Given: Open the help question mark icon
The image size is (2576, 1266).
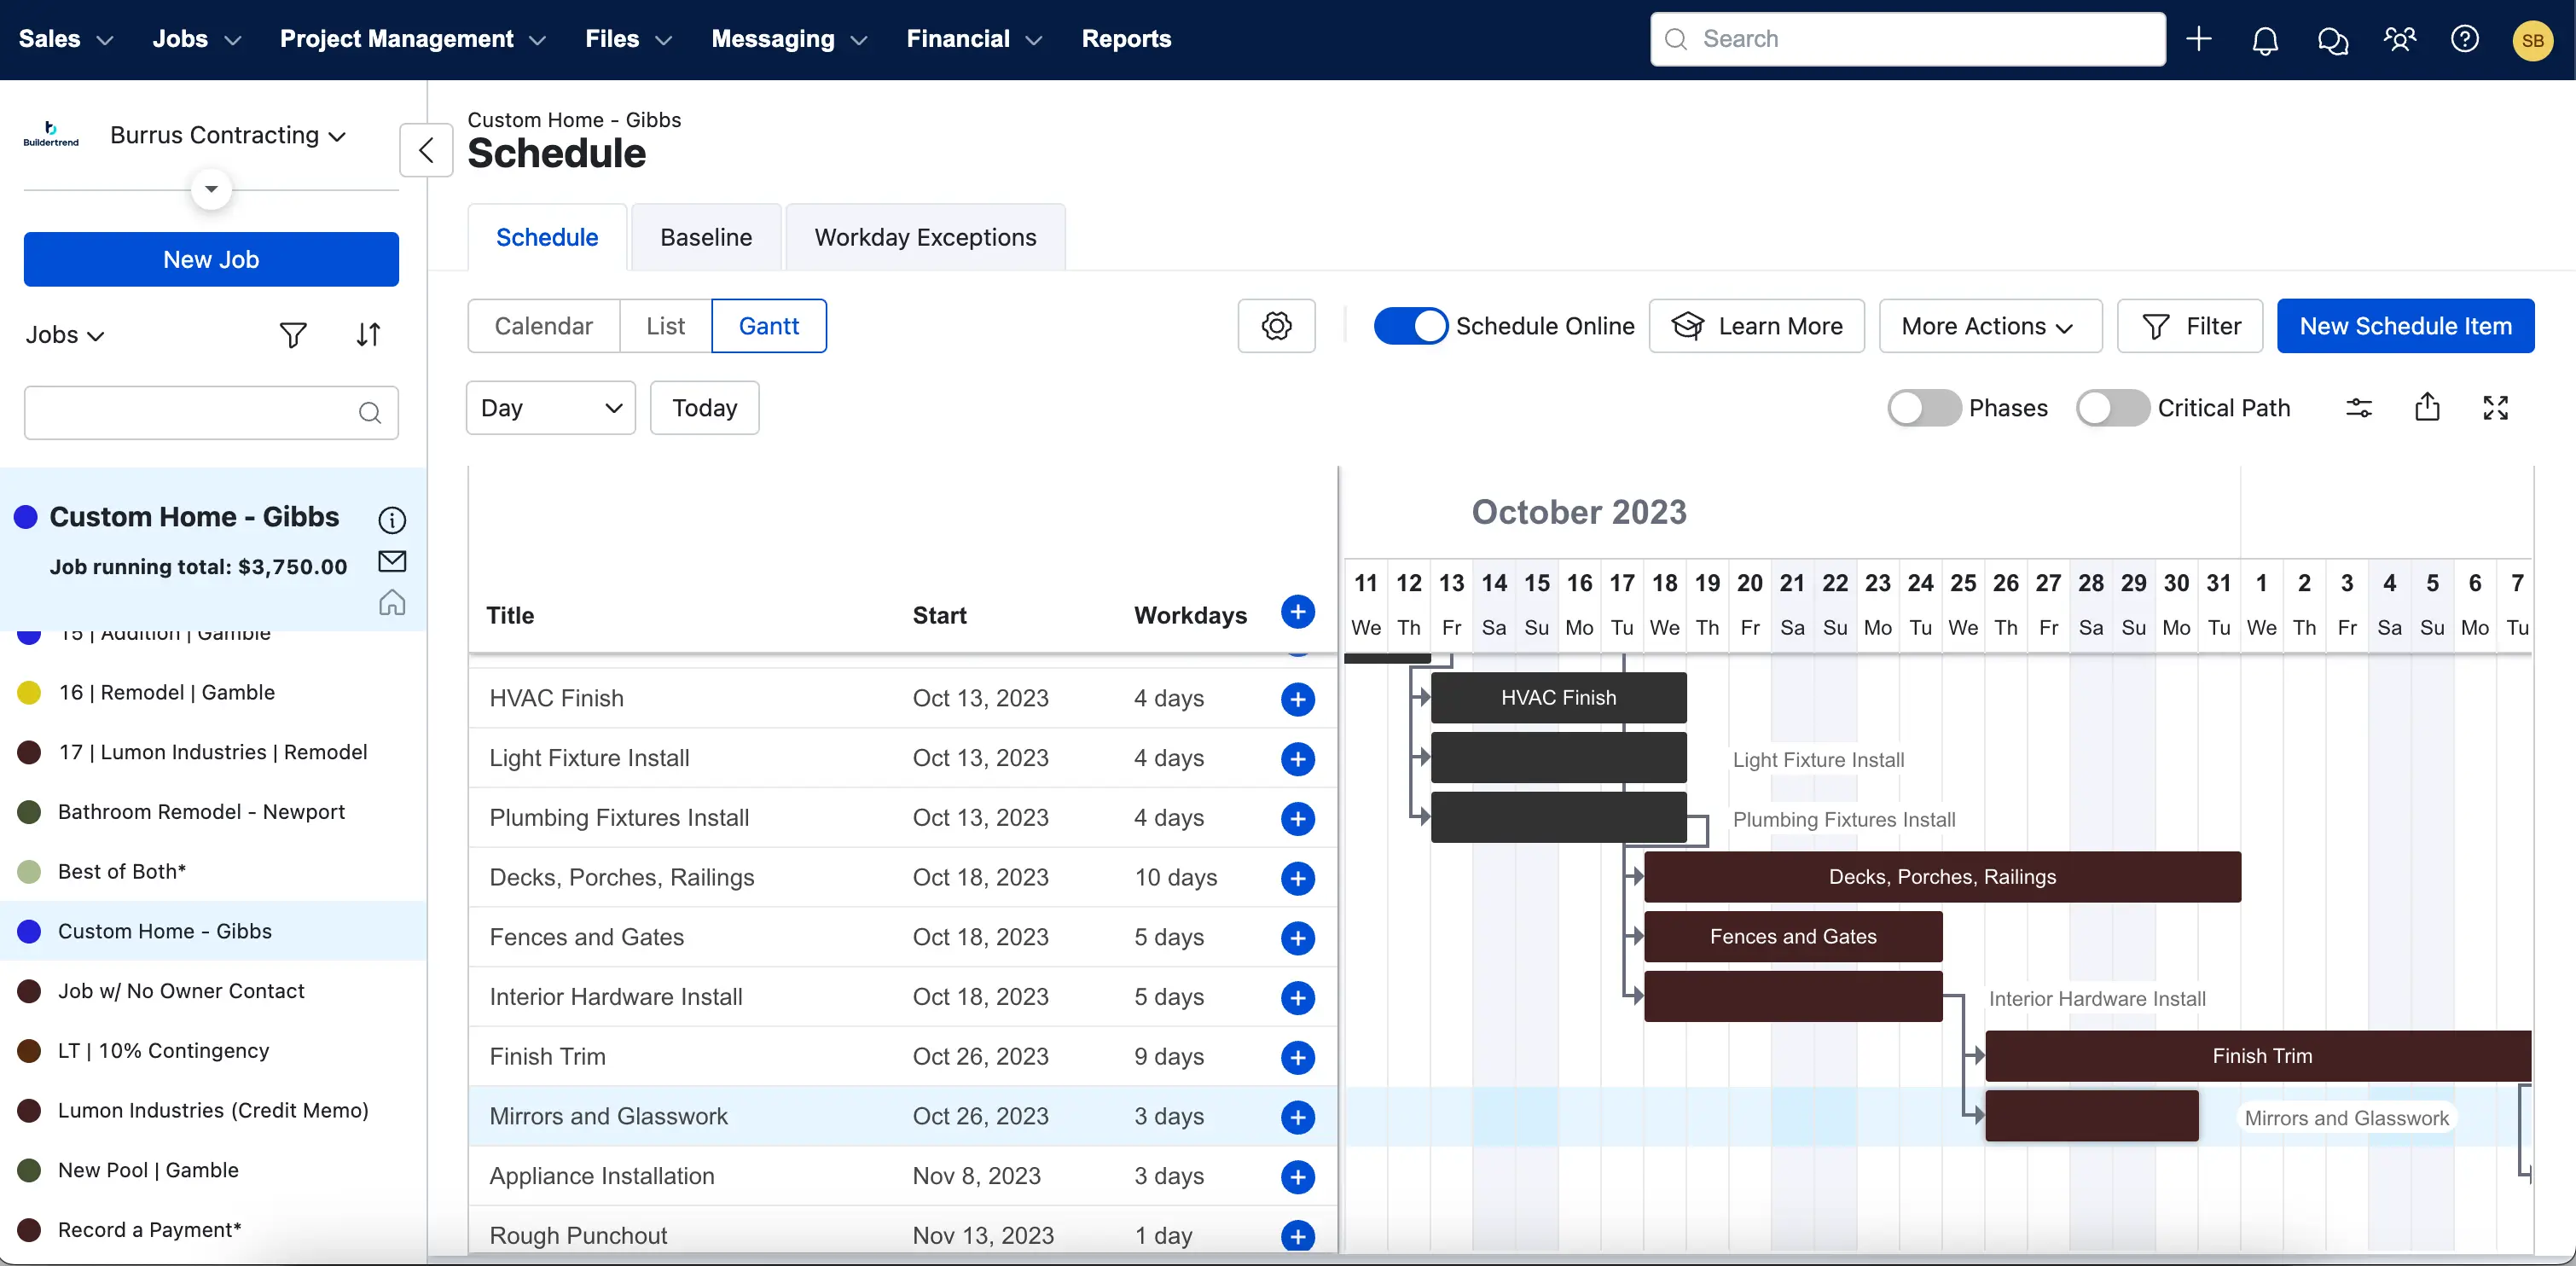Looking at the screenshot, I should (2466, 39).
